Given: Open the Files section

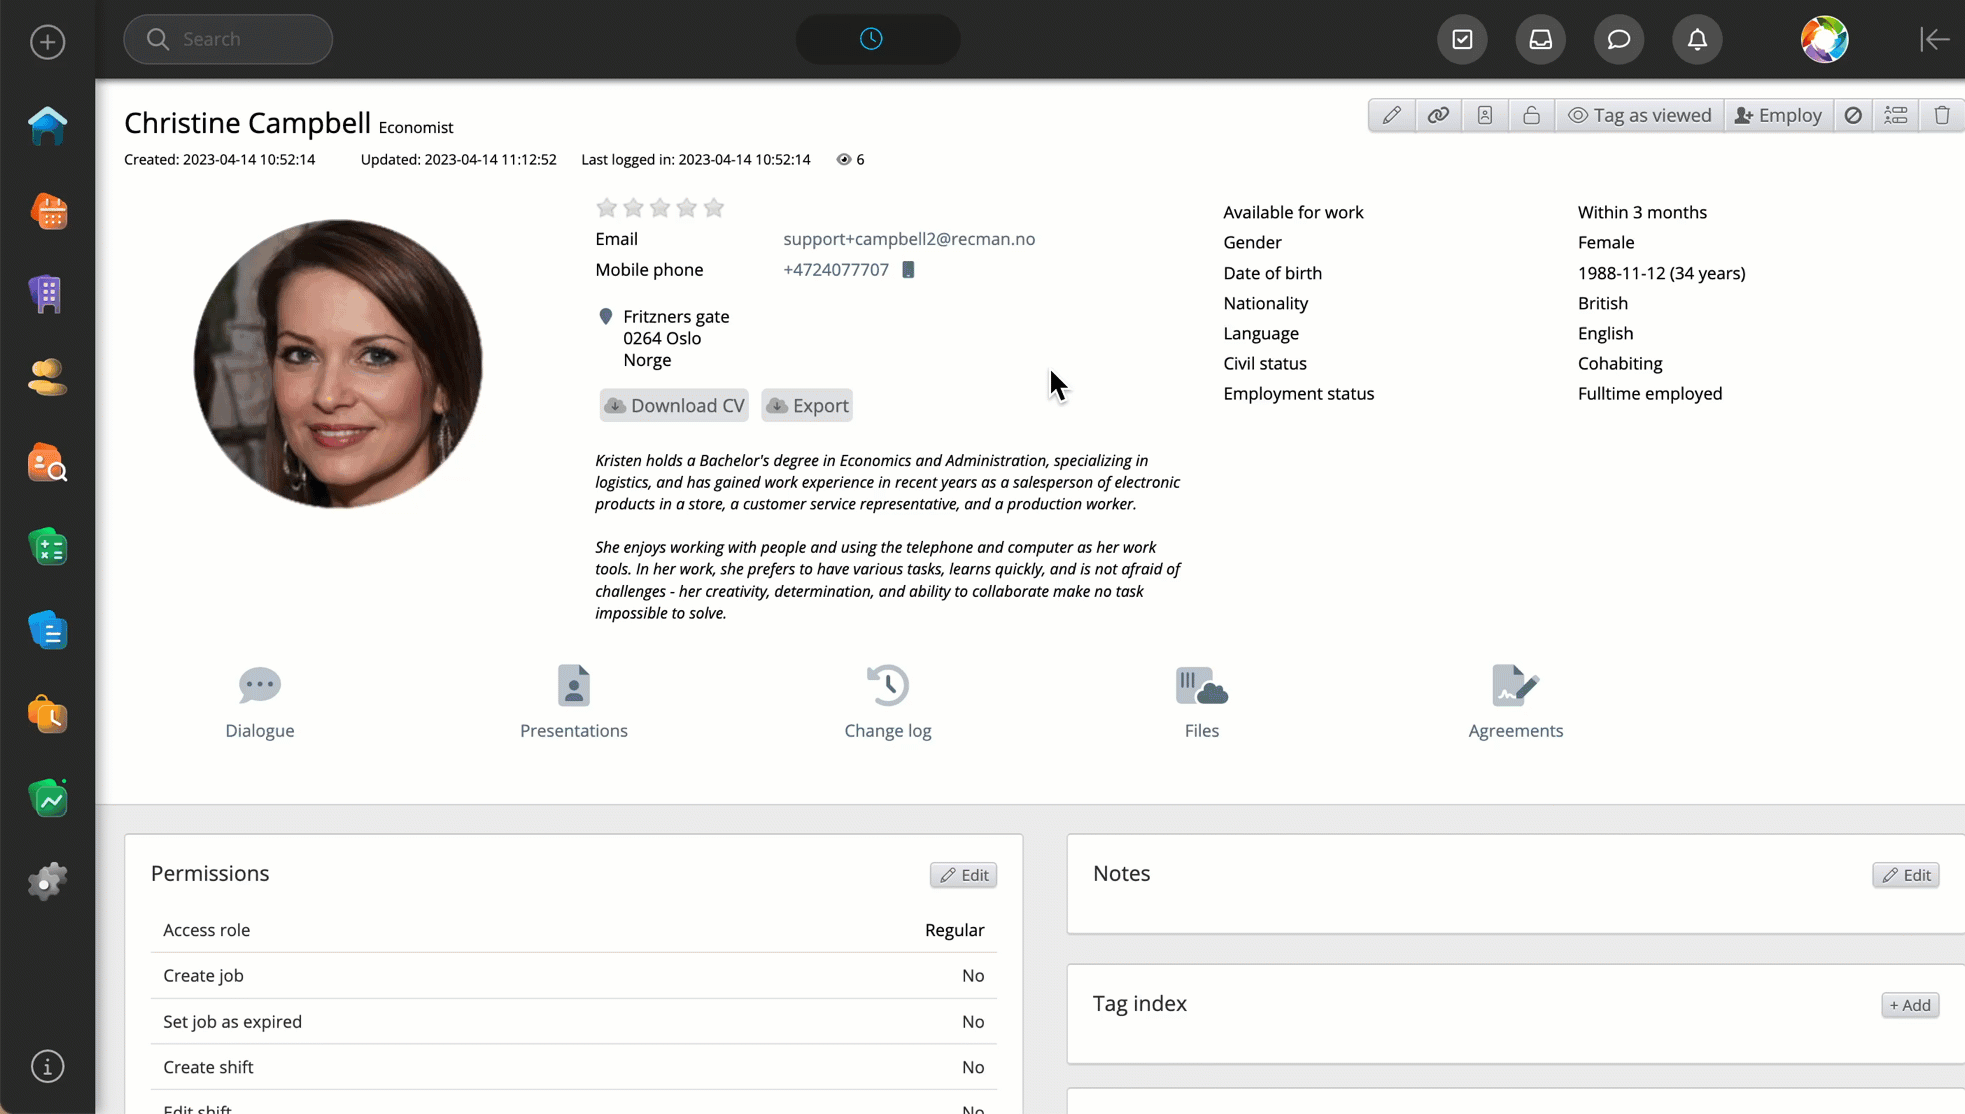Looking at the screenshot, I should coord(1201,702).
